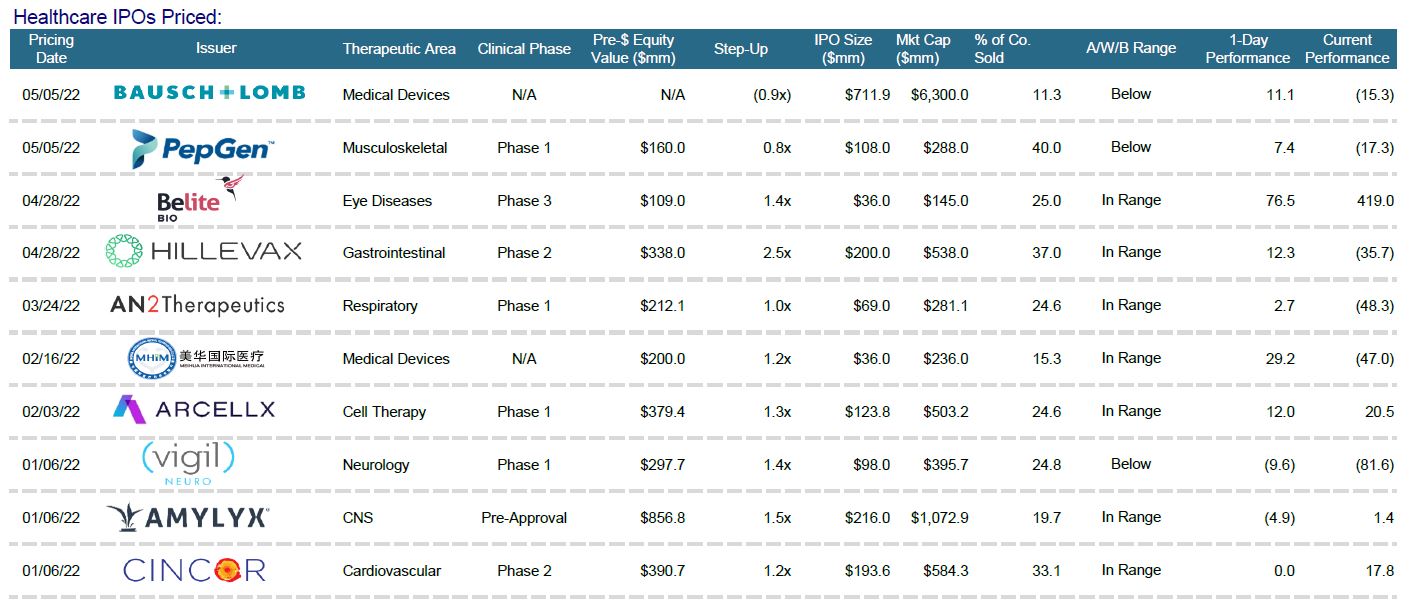
Task: Click the Cincor company logo
Action: point(194,570)
